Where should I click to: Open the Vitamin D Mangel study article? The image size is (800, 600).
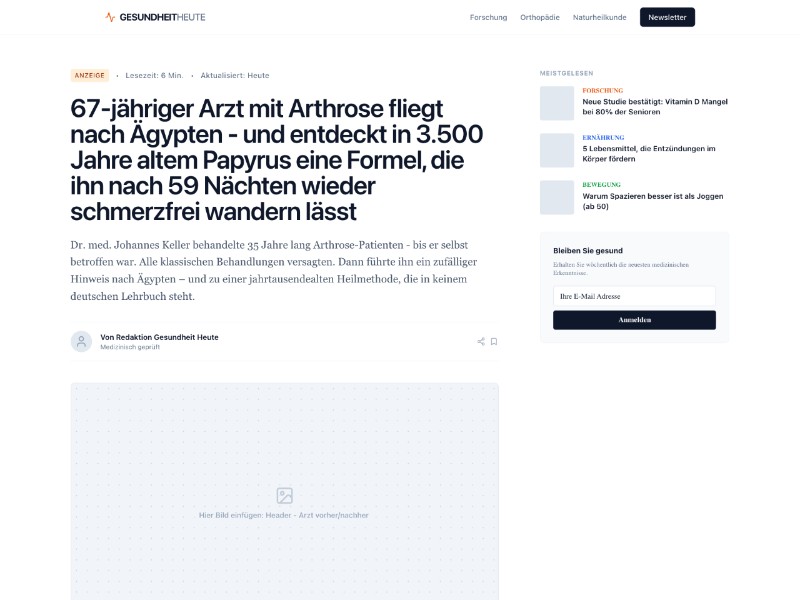tap(655, 106)
